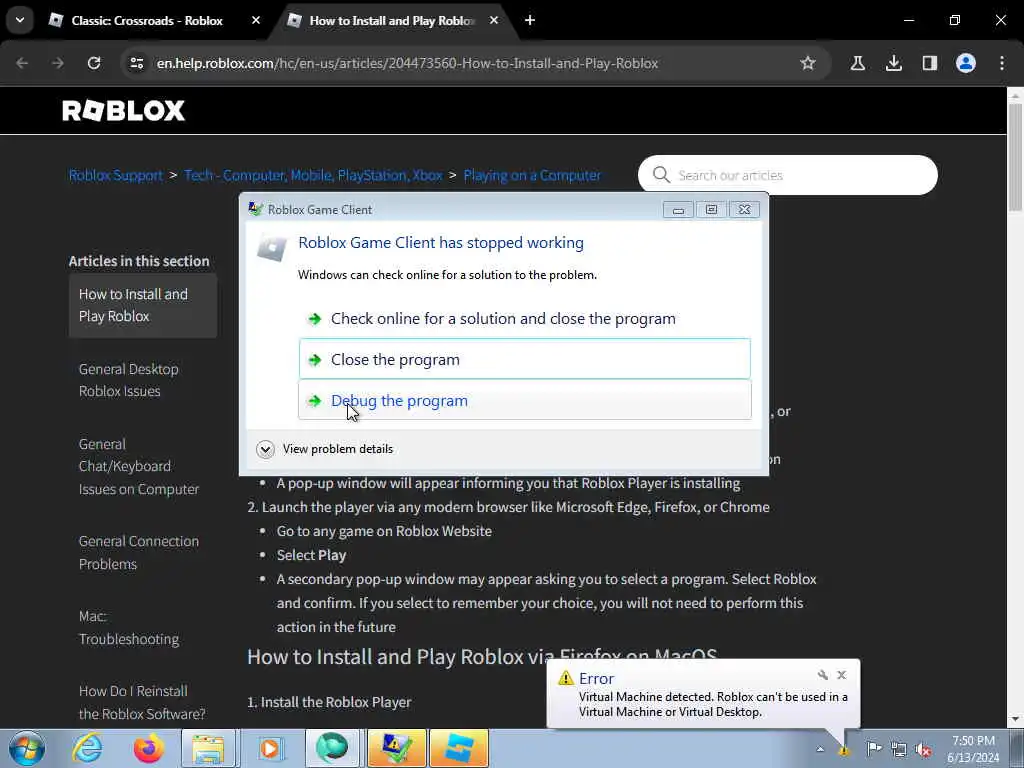Bookmark this page with star icon

pyautogui.click(x=808, y=63)
